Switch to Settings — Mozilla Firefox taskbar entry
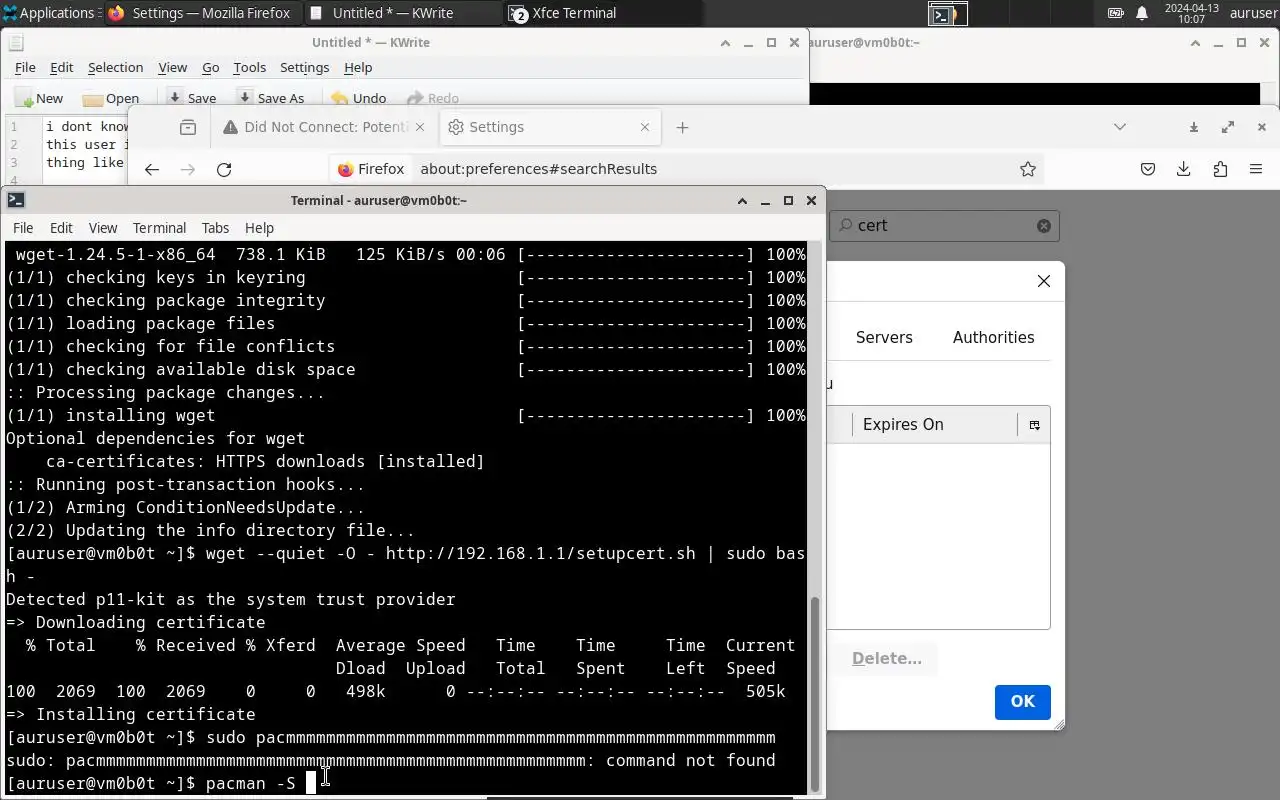Screen dimensions: 1280x800 coord(200,13)
